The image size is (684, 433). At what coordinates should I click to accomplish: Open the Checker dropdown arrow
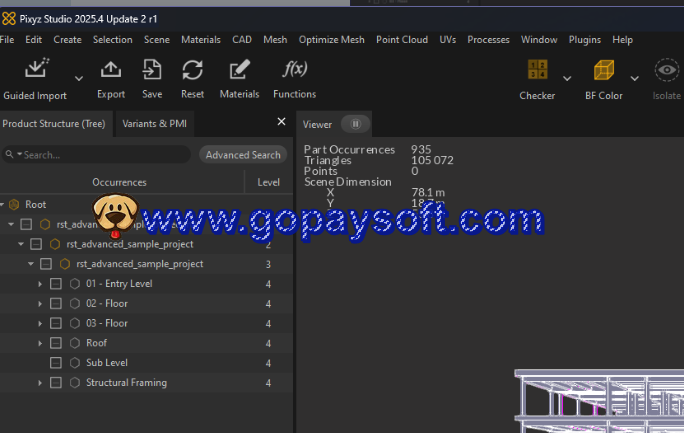click(x=567, y=78)
